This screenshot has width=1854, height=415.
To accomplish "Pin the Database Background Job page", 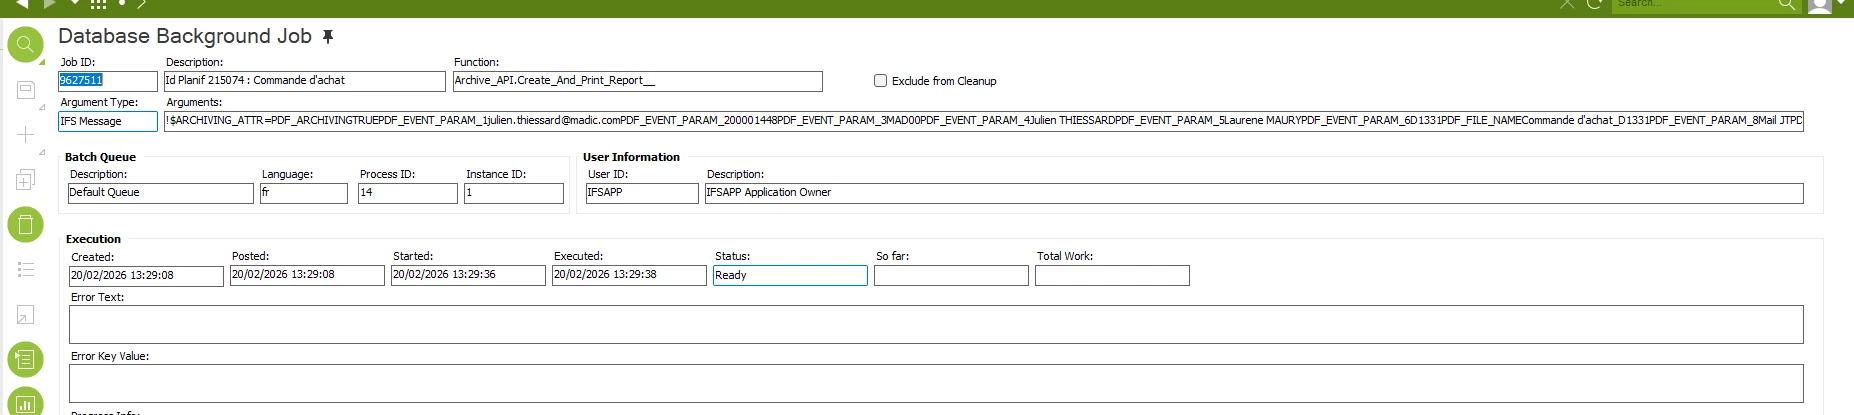I will (x=328, y=37).
